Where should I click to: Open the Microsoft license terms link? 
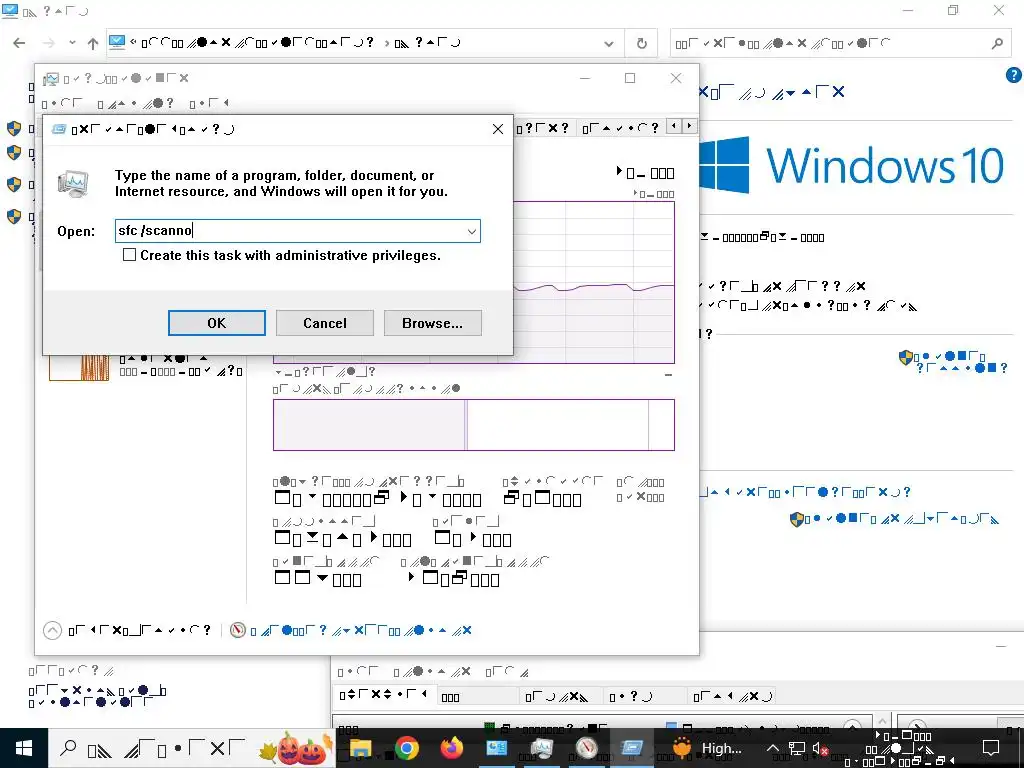[805, 492]
